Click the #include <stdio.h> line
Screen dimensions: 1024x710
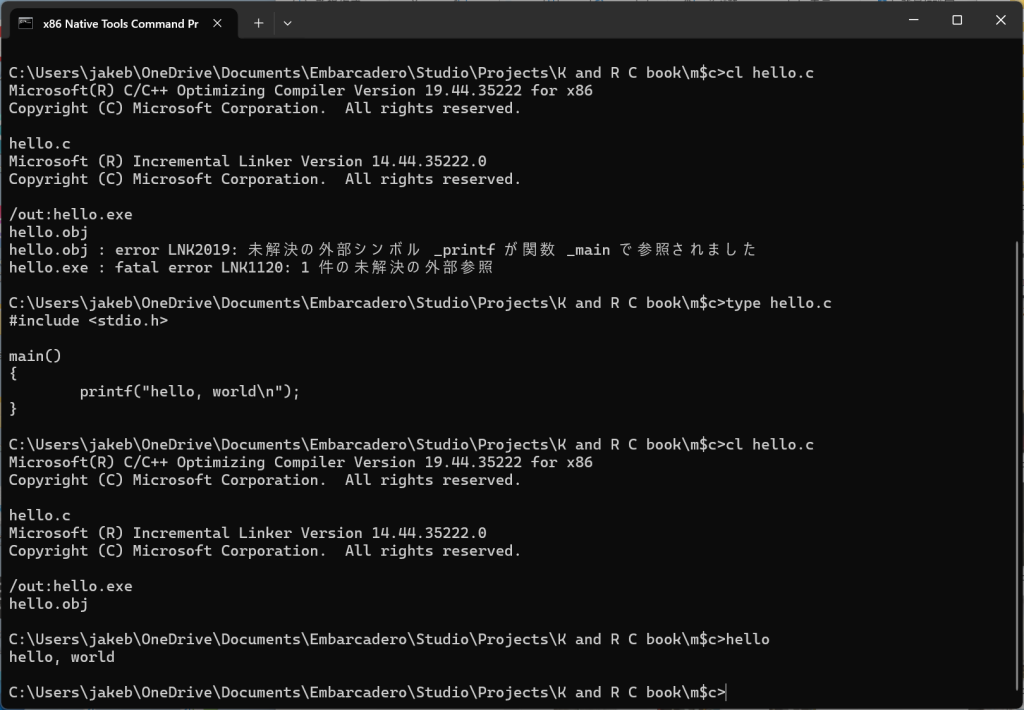(88, 321)
